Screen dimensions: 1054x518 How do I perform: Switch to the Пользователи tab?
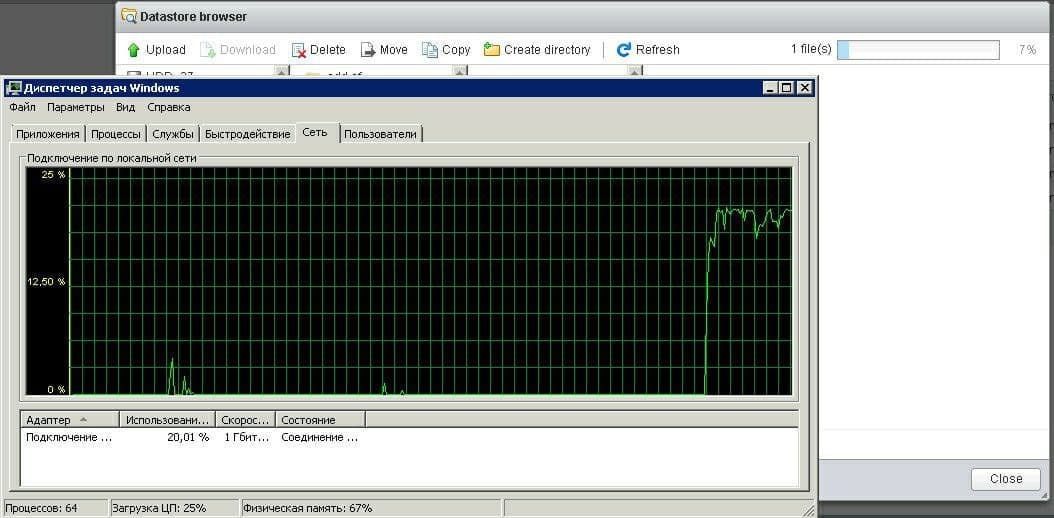tap(380, 134)
